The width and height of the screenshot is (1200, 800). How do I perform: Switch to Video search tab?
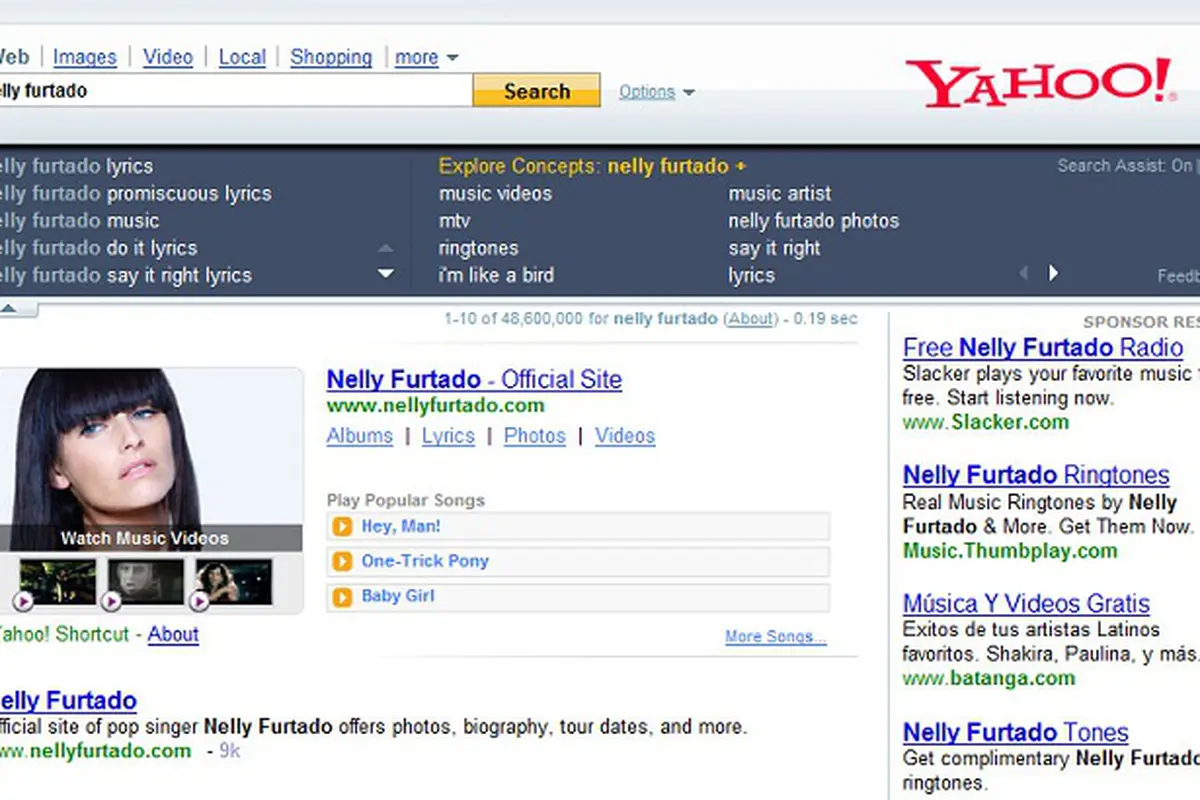click(x=168, y=57)
